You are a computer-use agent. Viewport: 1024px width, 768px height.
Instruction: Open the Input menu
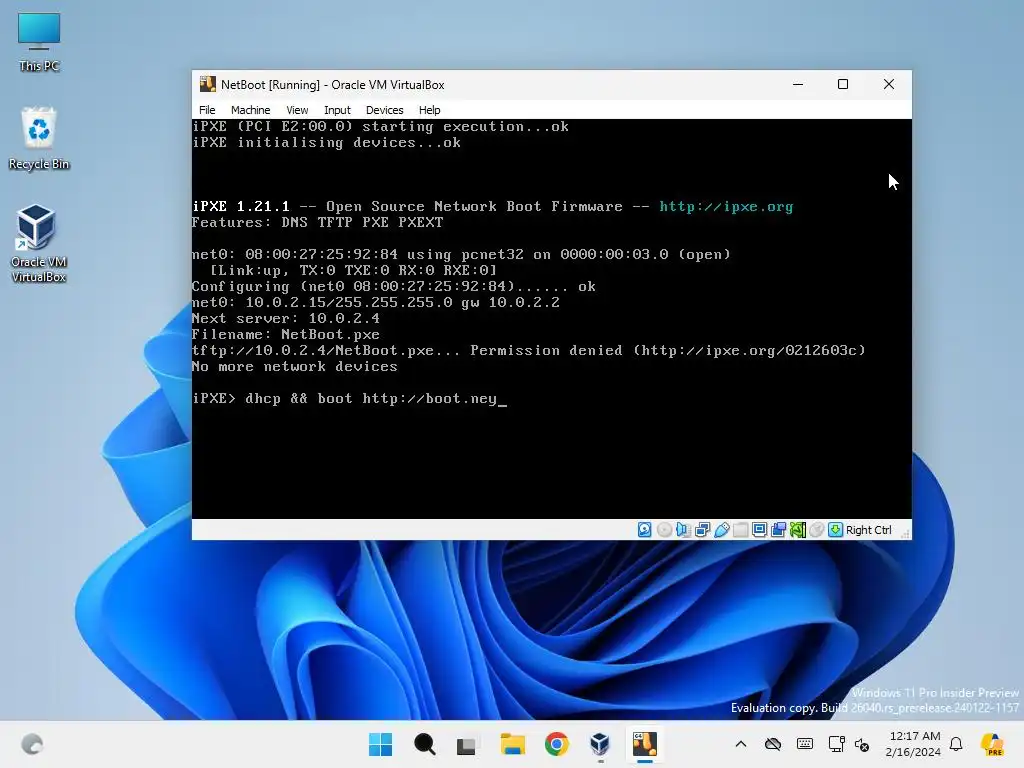(337, 110)
